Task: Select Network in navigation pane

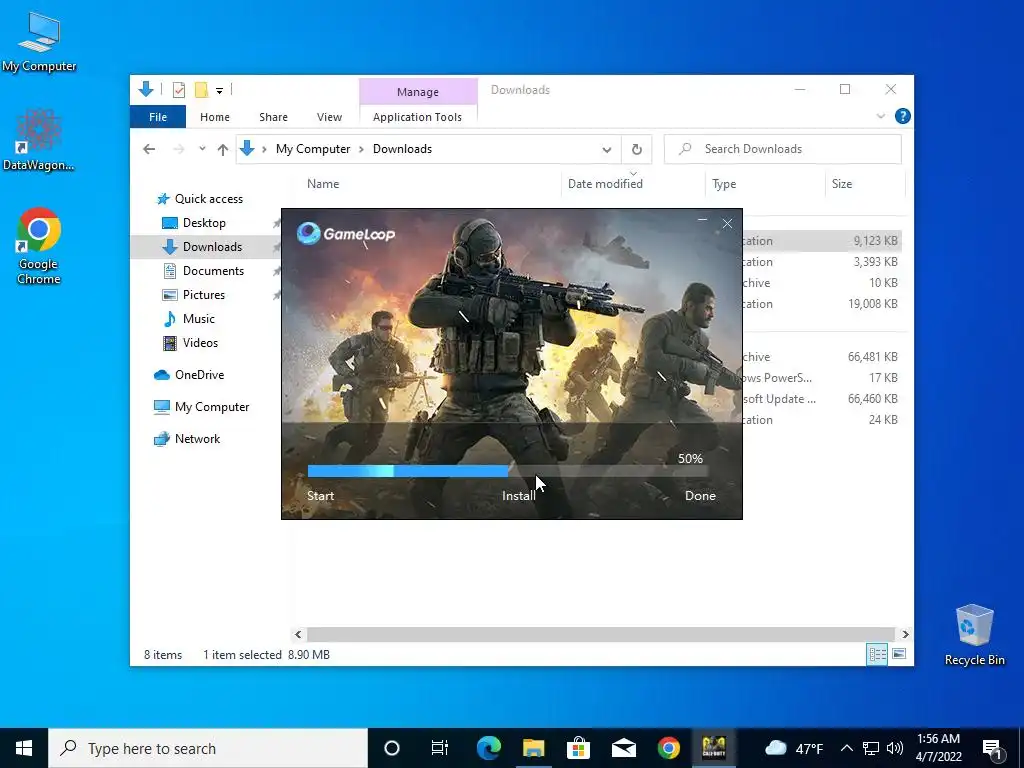Action: coord(197,439)
